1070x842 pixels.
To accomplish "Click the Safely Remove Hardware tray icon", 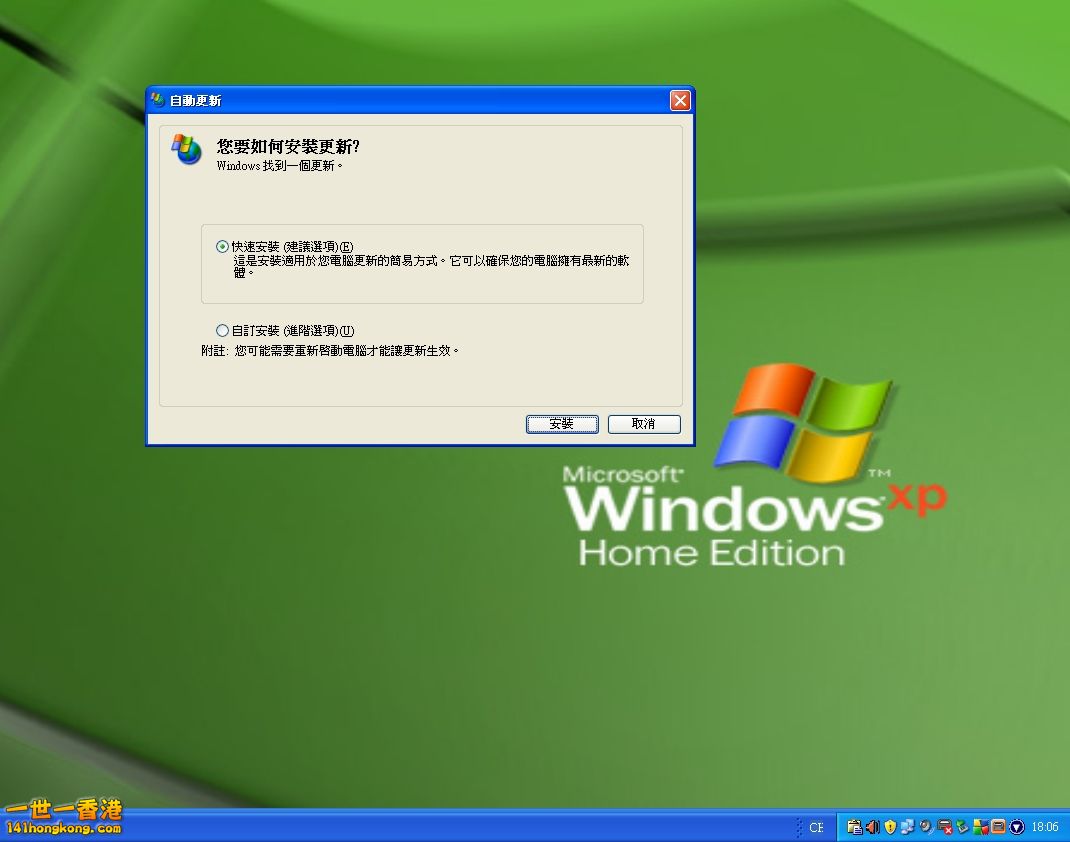I will click(963, 827).
